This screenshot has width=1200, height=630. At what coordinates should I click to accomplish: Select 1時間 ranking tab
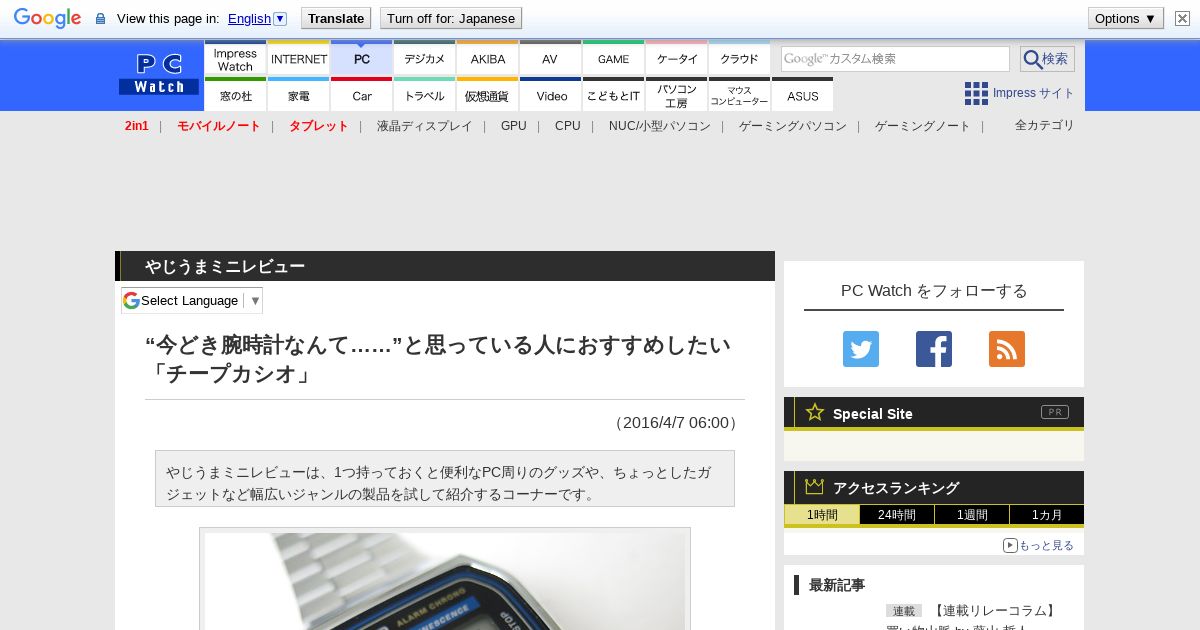(x=822, y=515)
